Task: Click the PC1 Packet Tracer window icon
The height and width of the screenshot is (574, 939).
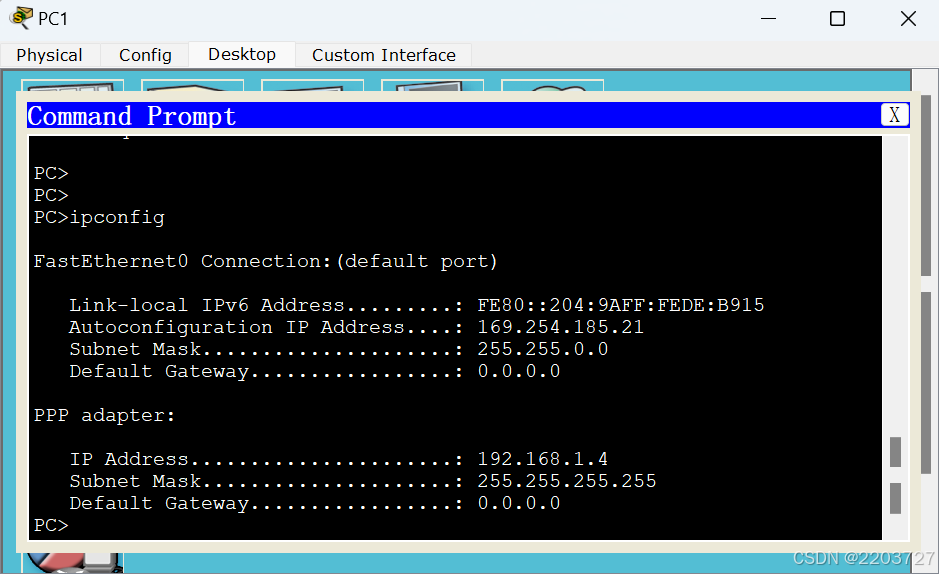Action: 21,18
